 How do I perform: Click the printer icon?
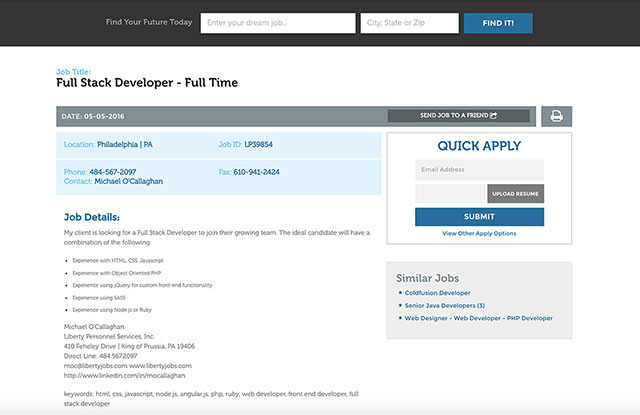click(x=557, y=117)
